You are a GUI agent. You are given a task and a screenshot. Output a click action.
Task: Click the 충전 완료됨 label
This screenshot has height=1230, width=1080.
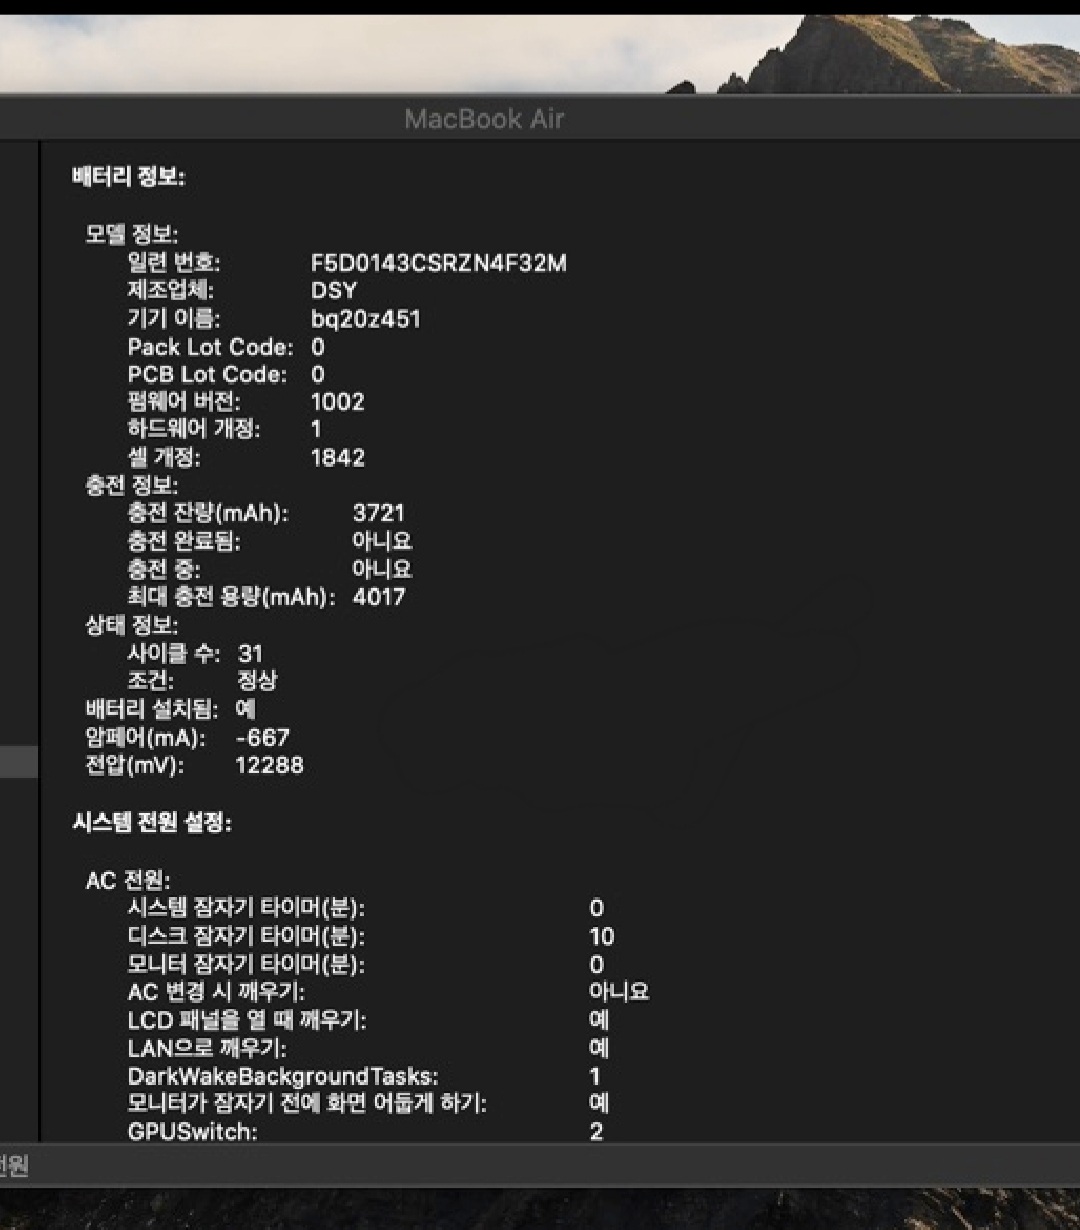pyautogui.click(x=184, y=541)
